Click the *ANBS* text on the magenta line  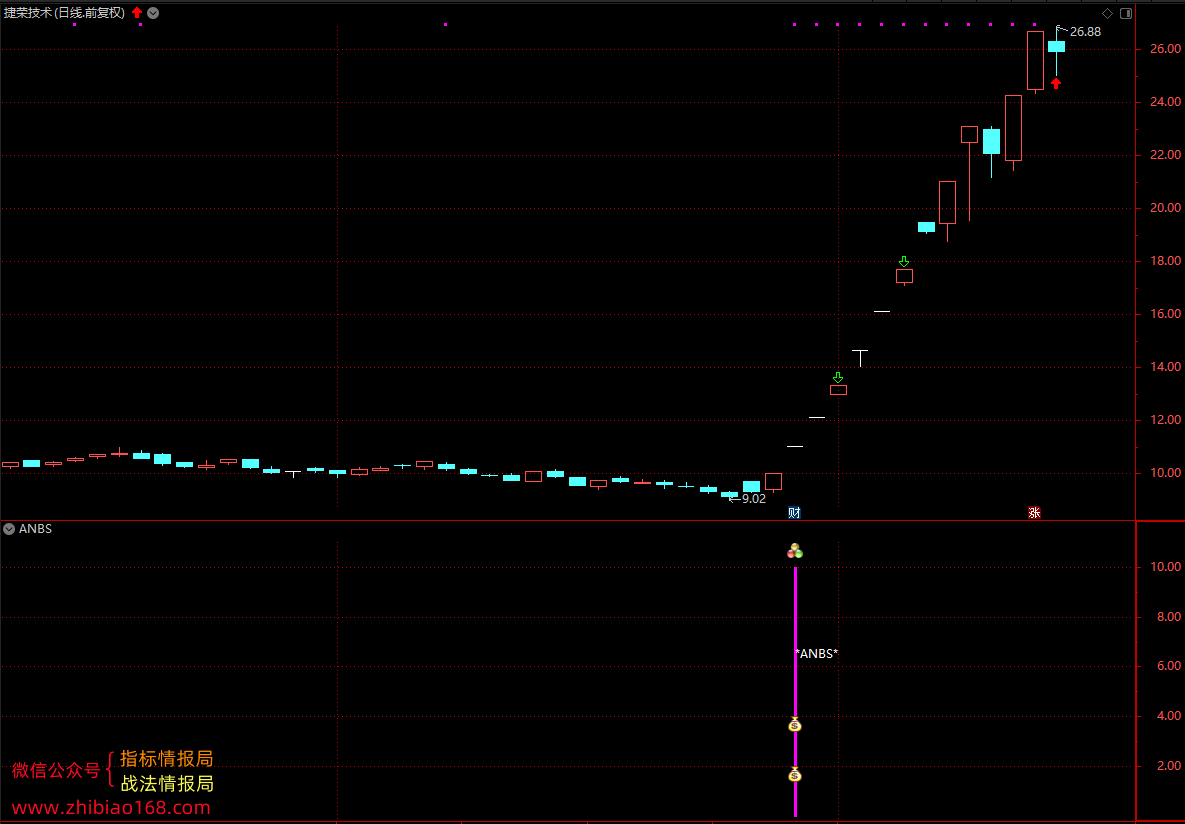817,654
